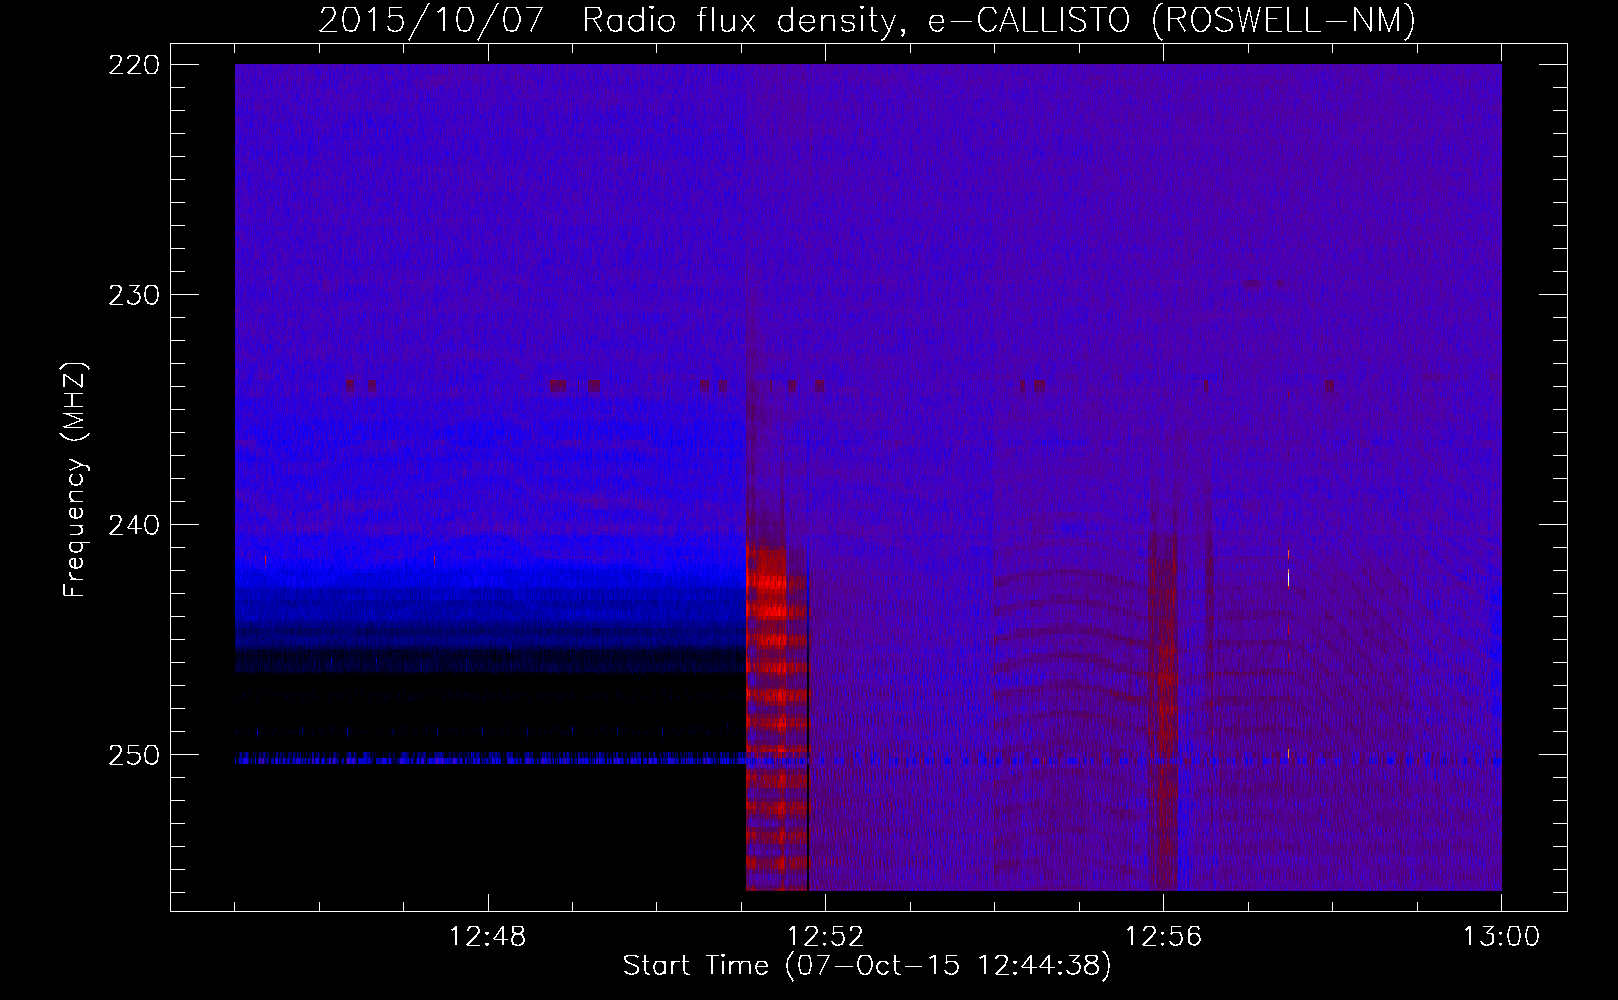Viewport: 1618px width, 1000px height.
Task: Click the plot title "Radio flux density, e-CALLISTO (ROSWELL-NM)"
Action: pyautogui.click(x=999, y=20)
